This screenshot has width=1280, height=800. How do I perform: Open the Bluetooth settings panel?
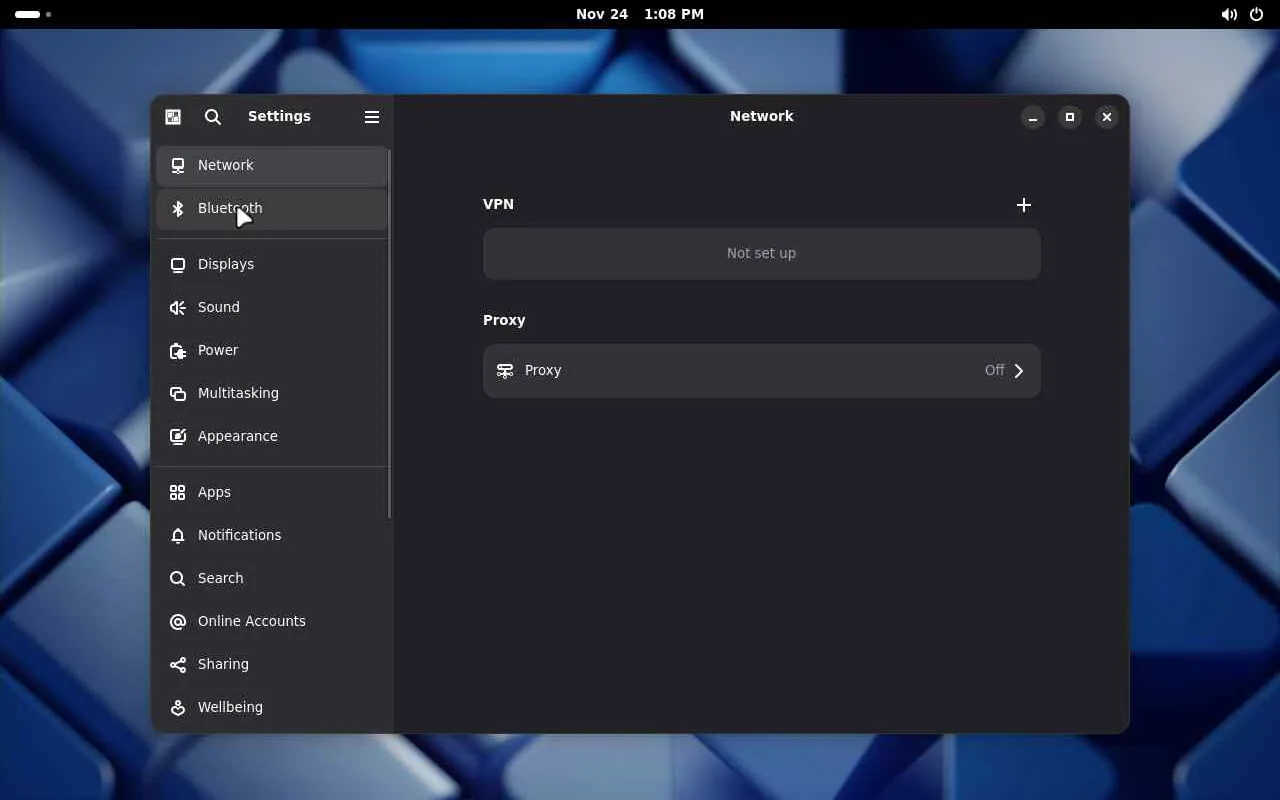coord(272,208)
